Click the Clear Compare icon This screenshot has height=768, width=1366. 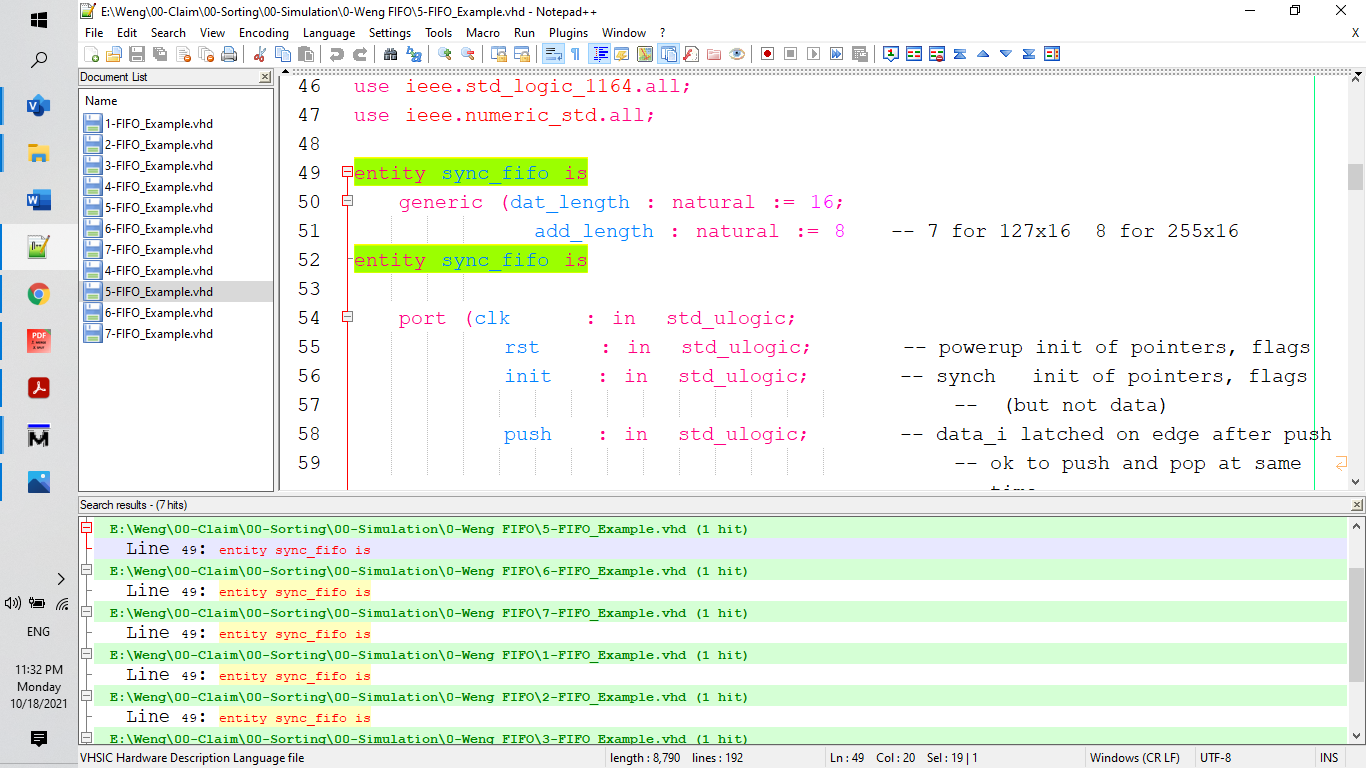[936, 54]
